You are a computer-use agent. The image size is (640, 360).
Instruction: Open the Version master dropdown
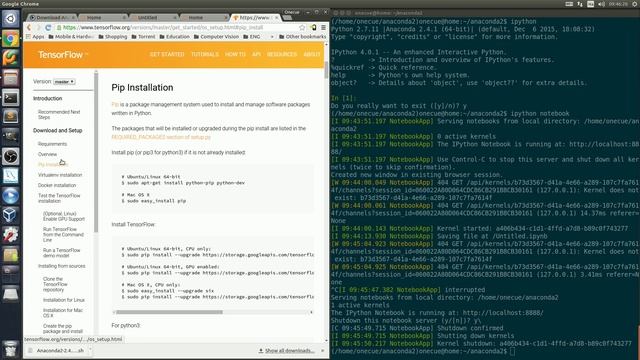pyautogui.click(x=64, y=82)
